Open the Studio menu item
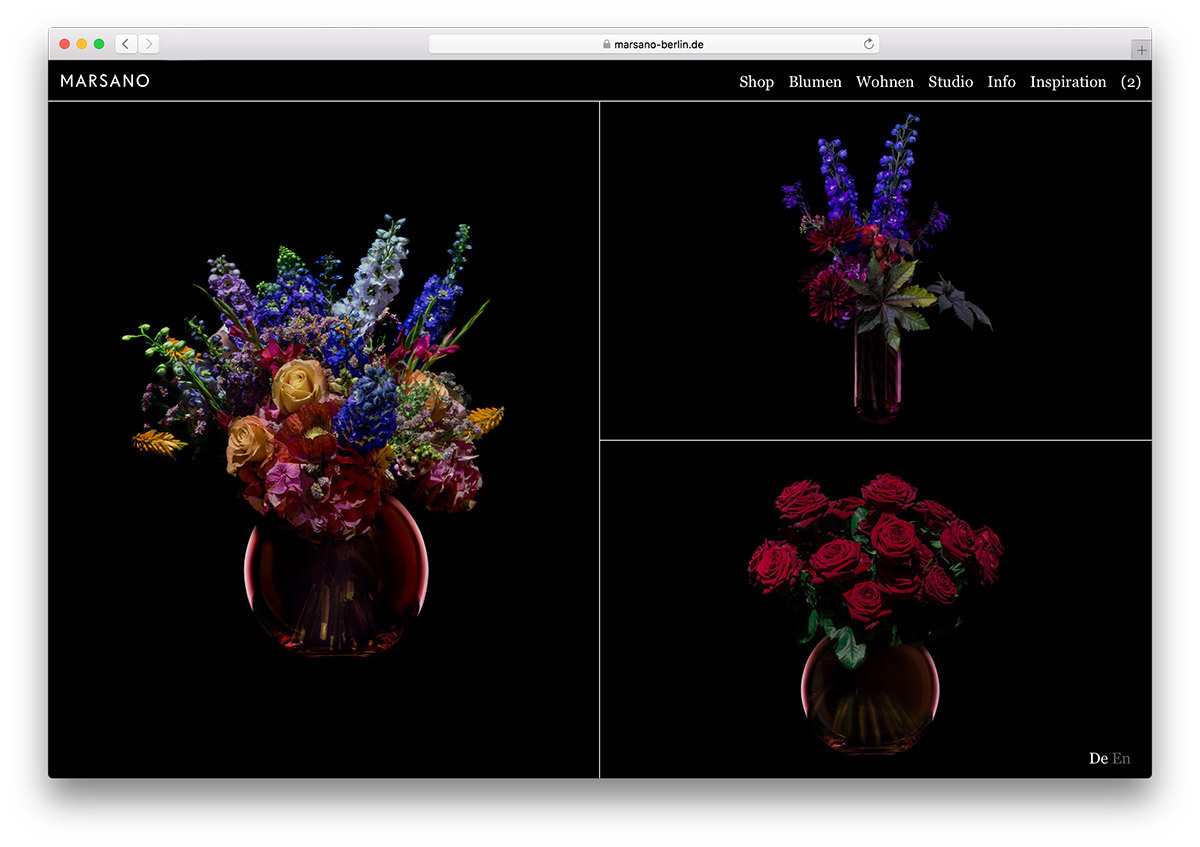 coord(950,82)
